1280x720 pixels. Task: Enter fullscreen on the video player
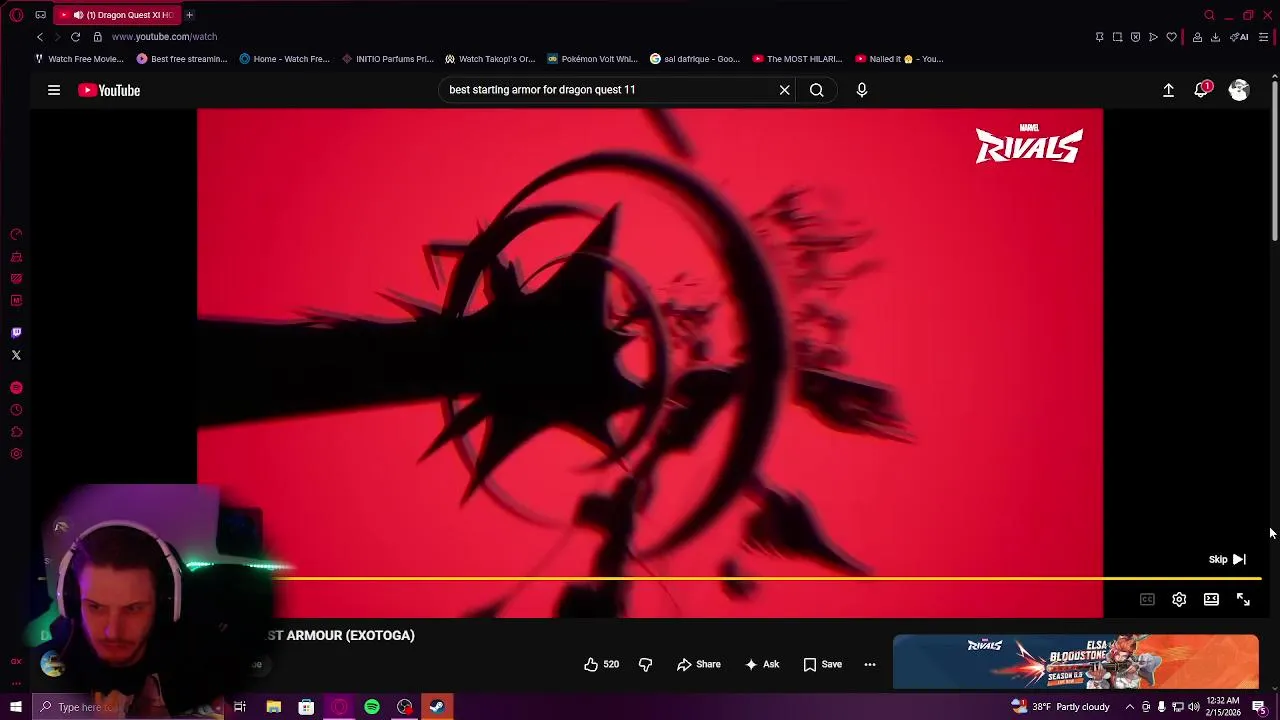point(1243,600)
